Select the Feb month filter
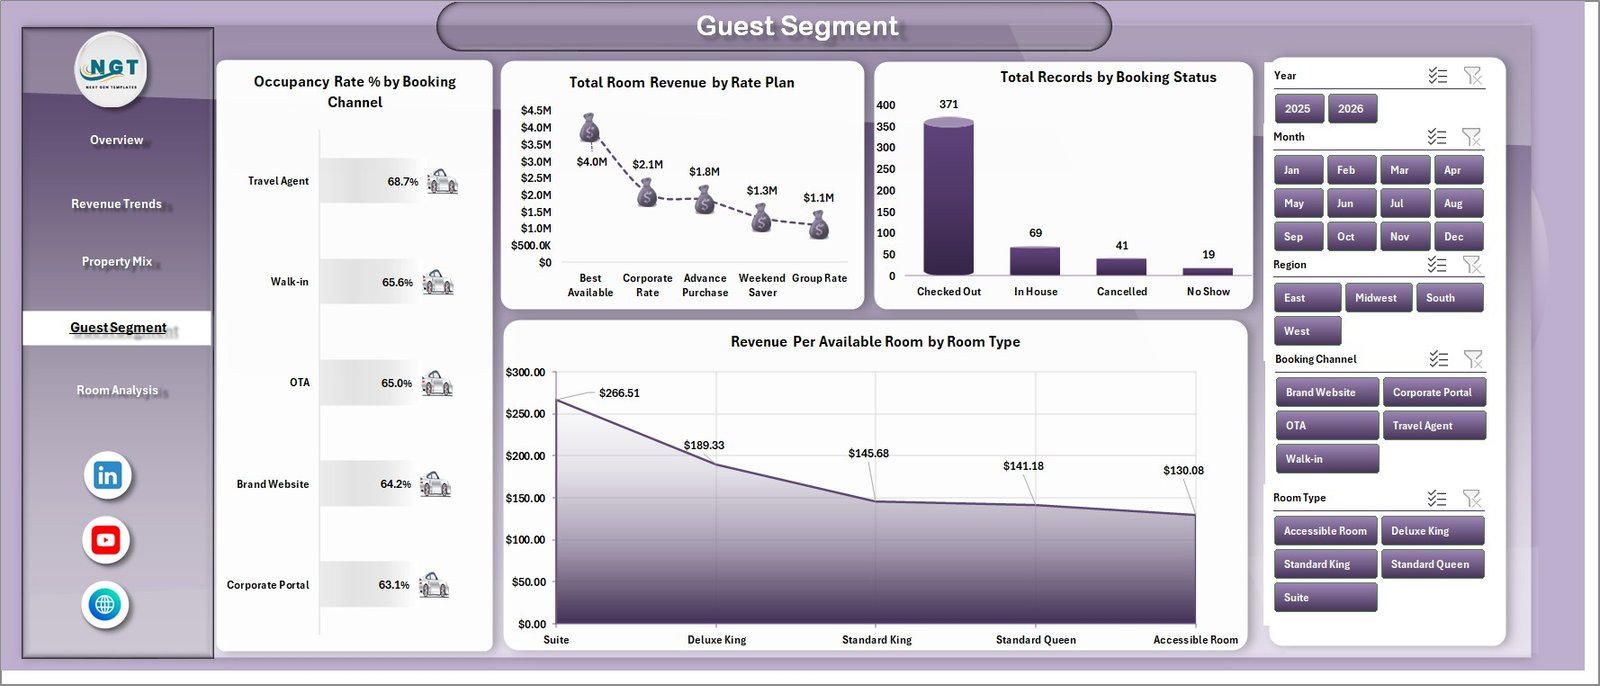This screenshot has width=1600, height=686. tap(1352, 170)
